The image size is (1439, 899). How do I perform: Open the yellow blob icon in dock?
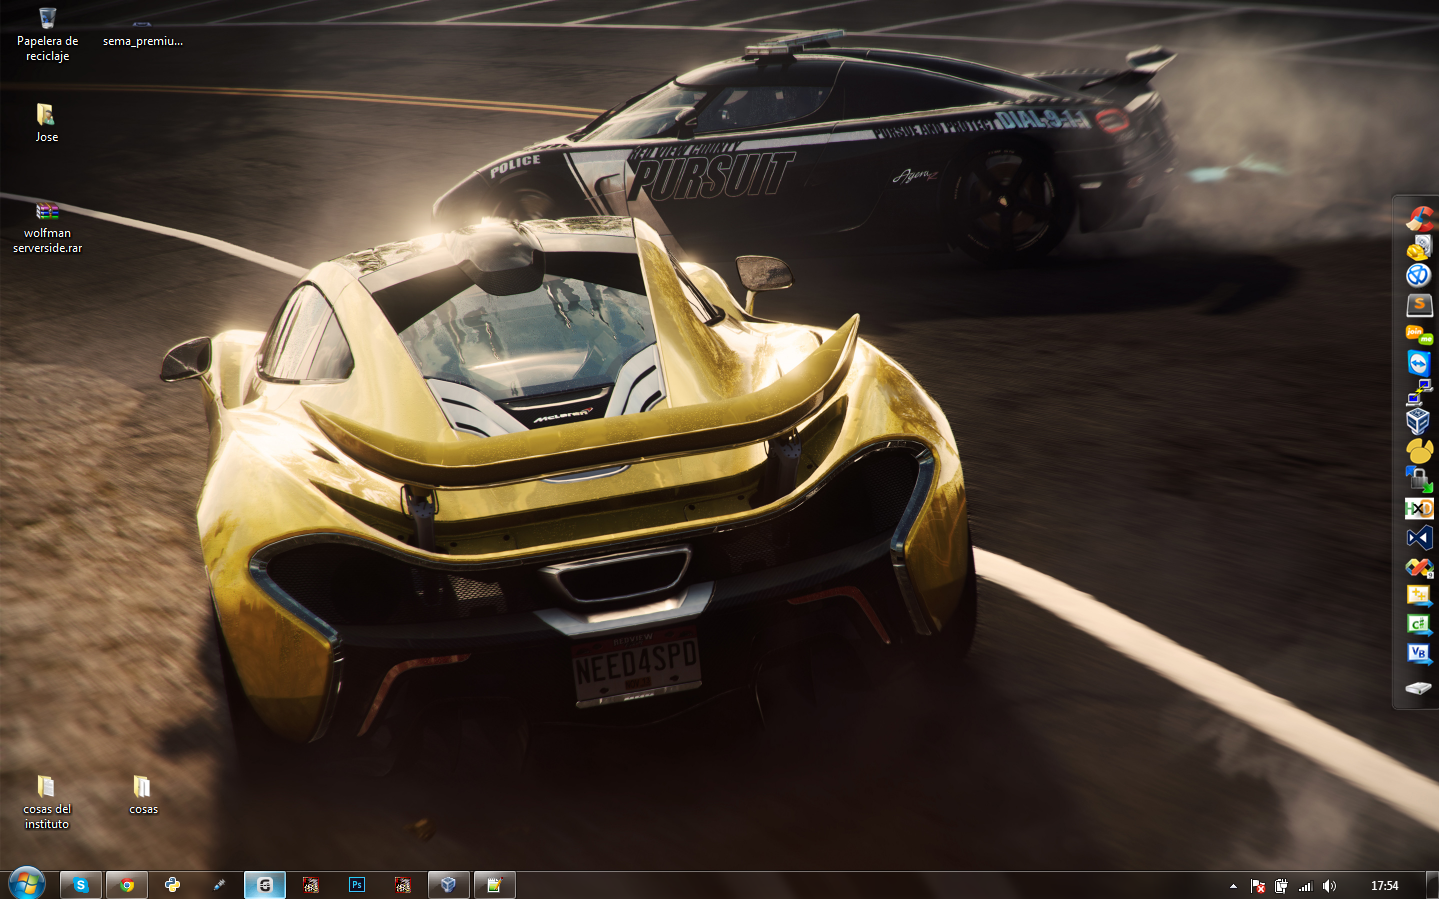click(1419, 450)
